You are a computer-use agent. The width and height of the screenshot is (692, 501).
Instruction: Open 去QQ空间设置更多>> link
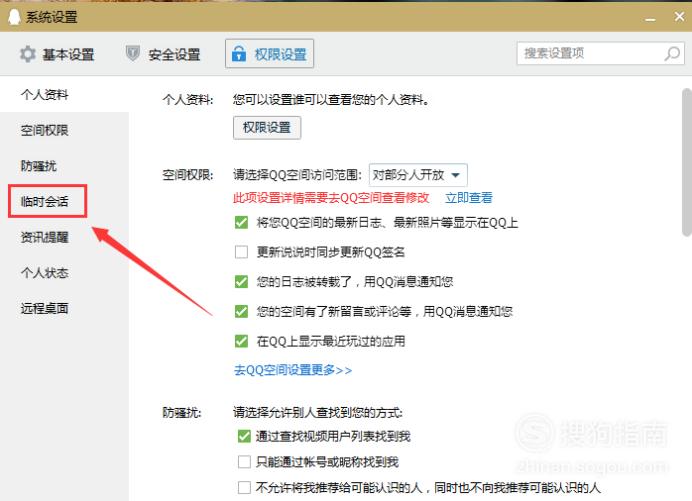click(293, 370)
